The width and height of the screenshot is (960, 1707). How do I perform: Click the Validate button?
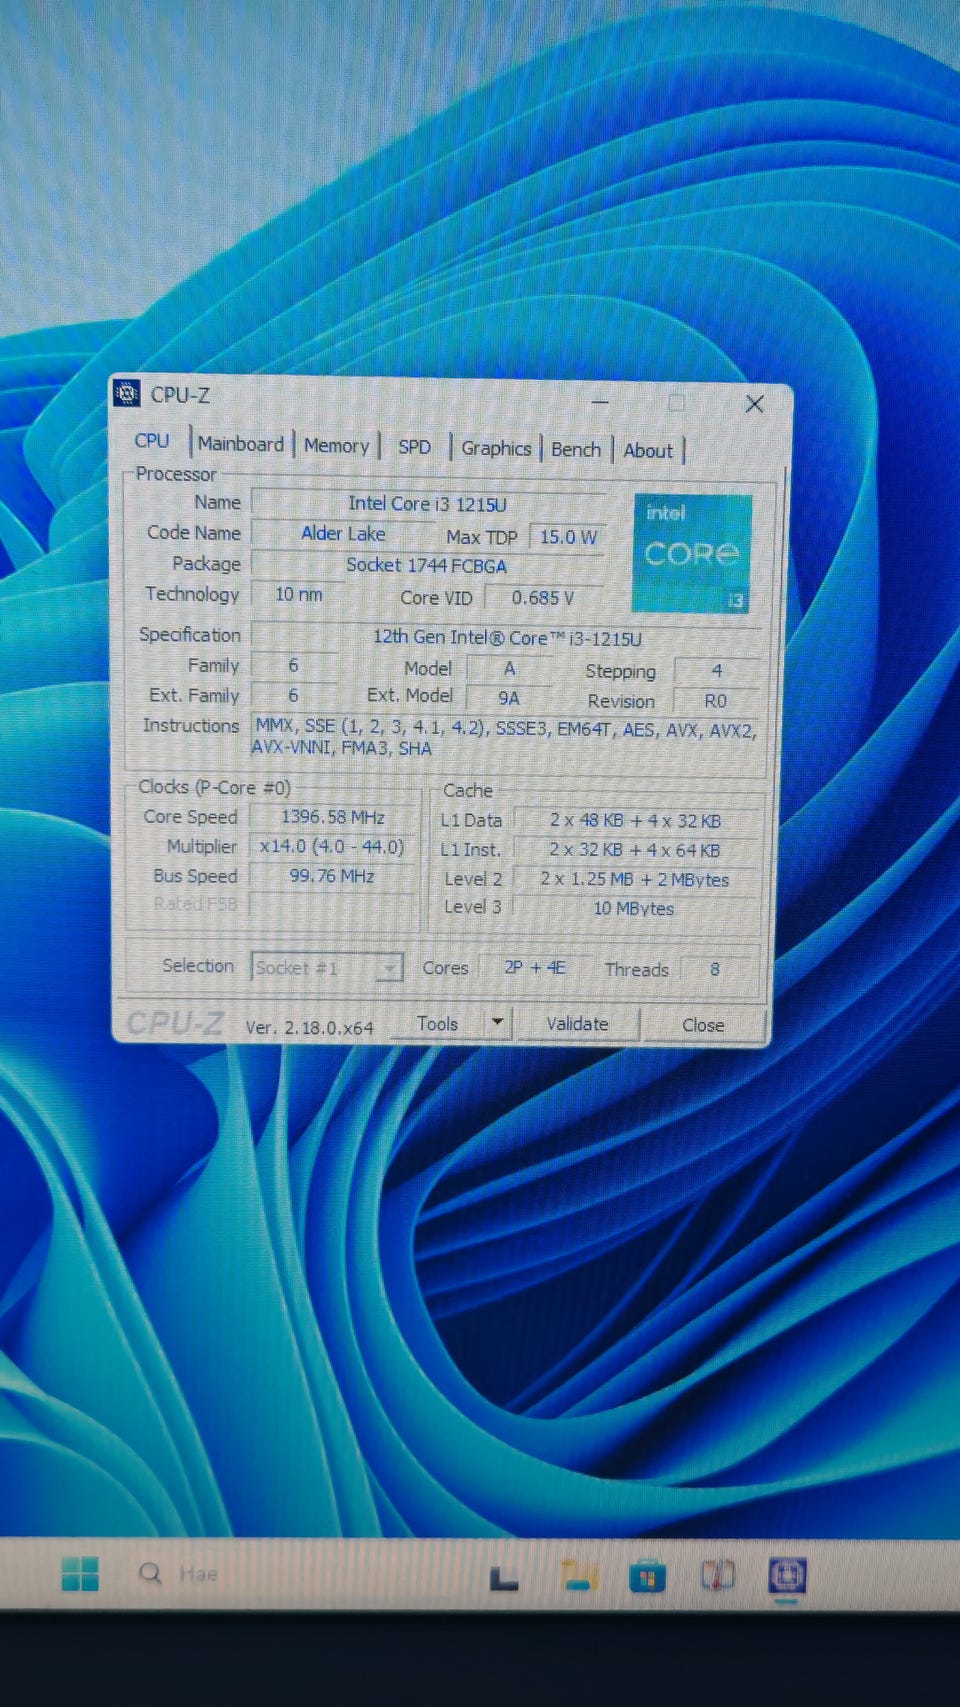click(577, 1024)
